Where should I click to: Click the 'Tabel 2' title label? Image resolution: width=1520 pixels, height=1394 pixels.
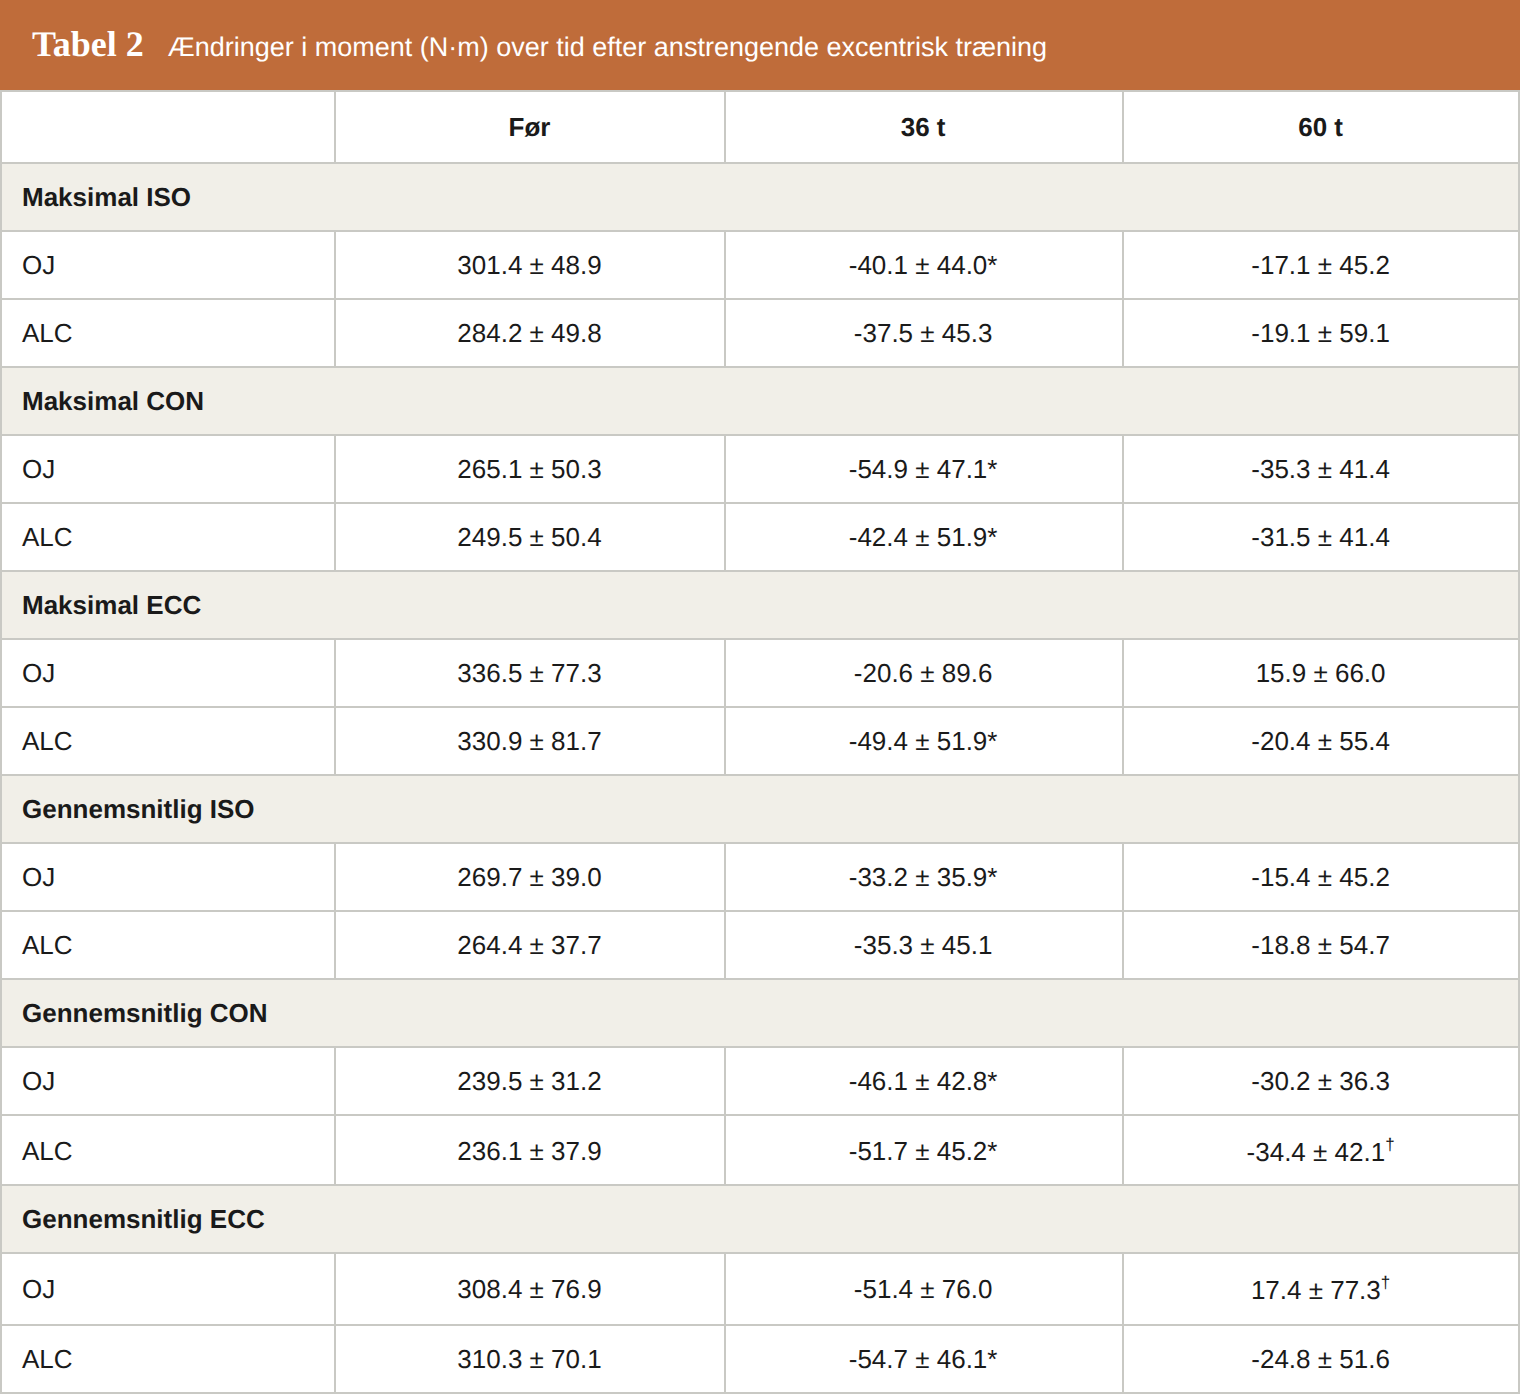[x=88, y=45]
